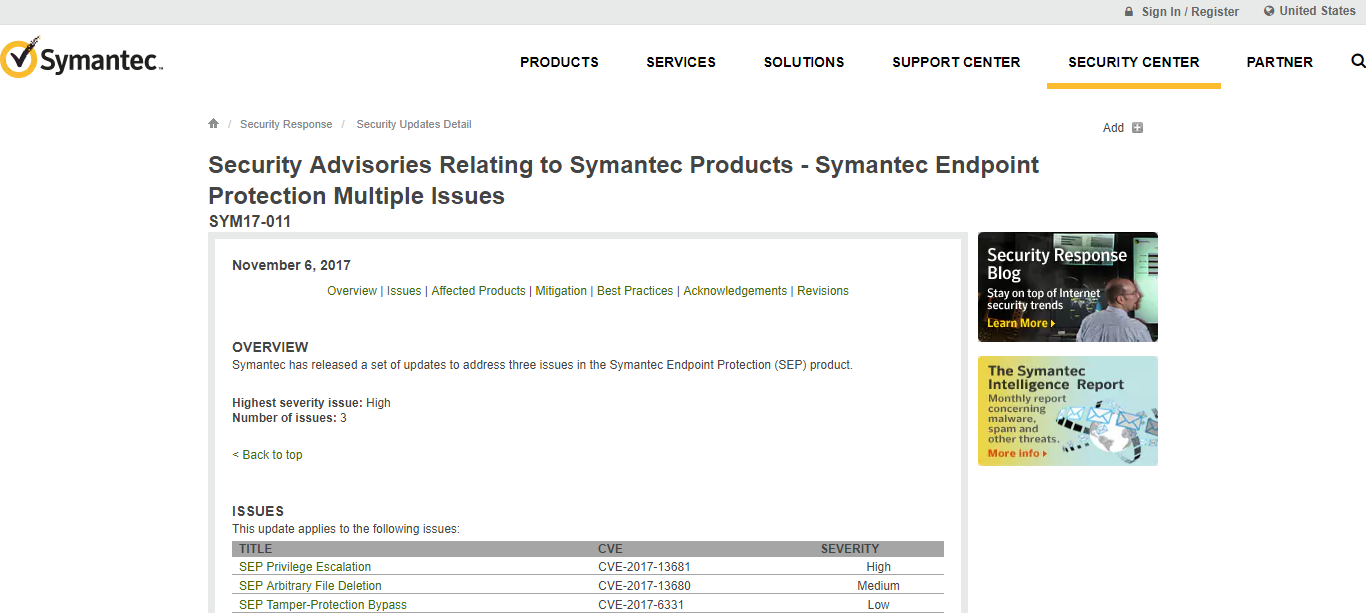This screenshot has height=613, width=1366.
Task: Open Security Response Blog banner
Action: [1068, 287]
